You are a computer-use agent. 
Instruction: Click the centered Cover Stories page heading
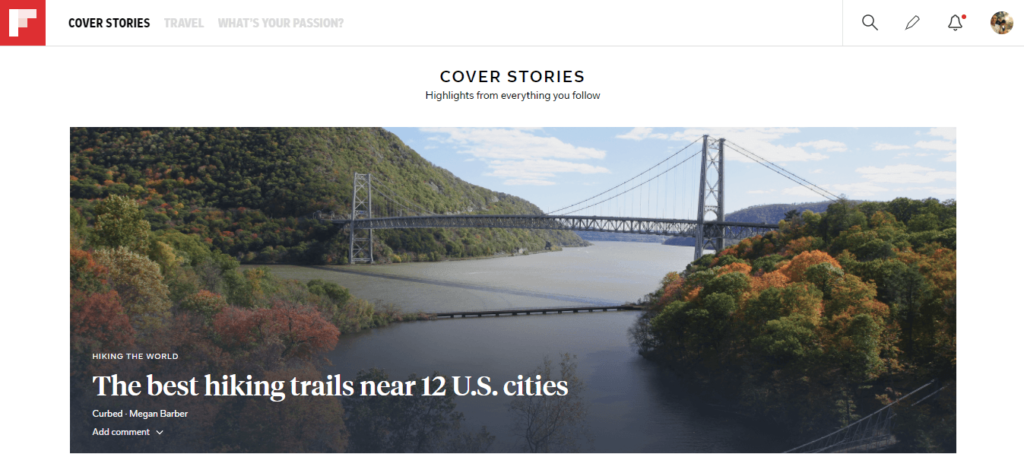tap(512, 76)
